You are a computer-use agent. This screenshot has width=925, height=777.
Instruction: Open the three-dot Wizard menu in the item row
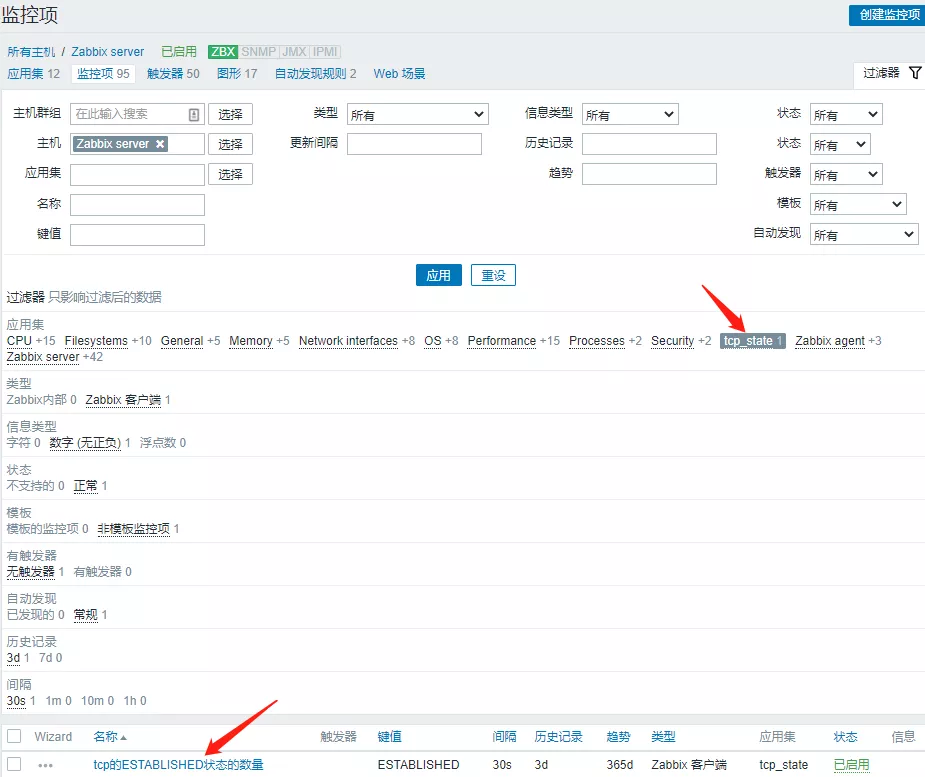click(x=45, y=765)
